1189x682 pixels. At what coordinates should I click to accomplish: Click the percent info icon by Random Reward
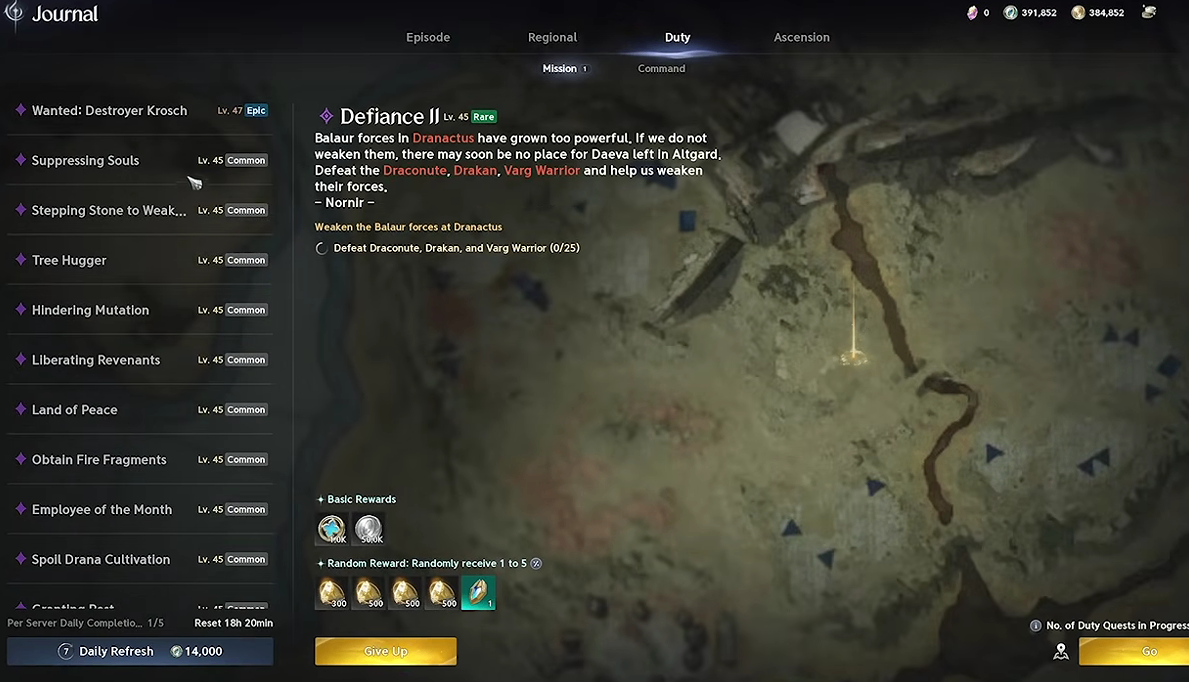536,564
